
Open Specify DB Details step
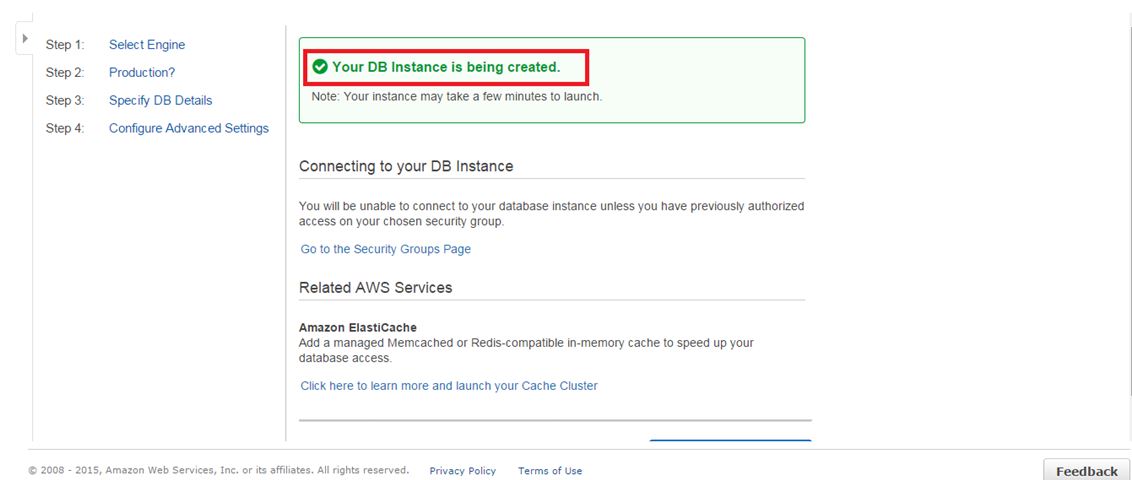point(160,100)
